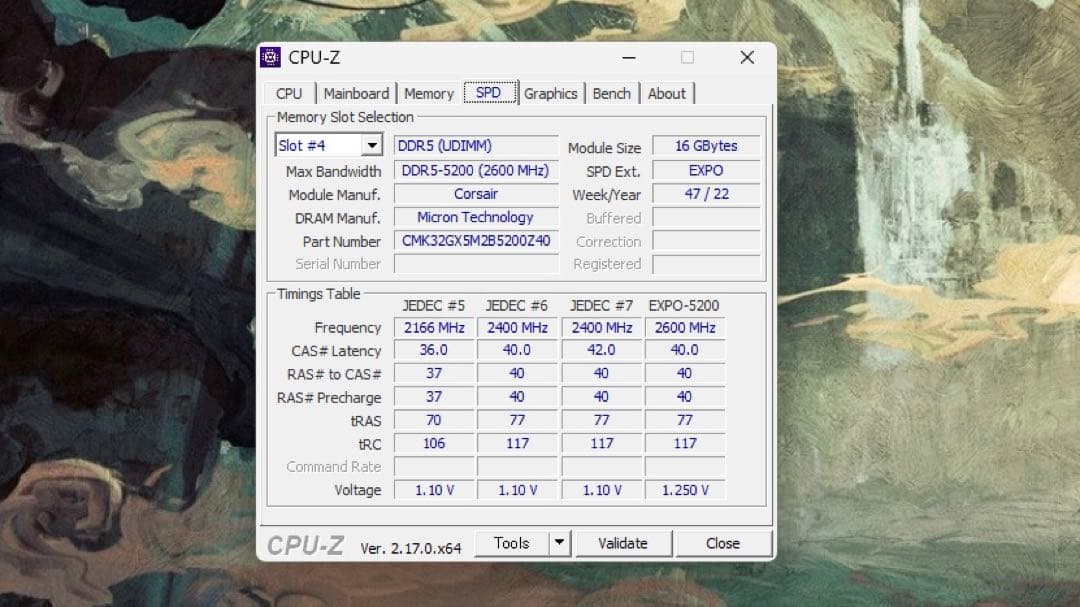The height and width of the screenshot is (607, 1080).
Task: Open the Graphics tab
Action: coord(550,94)
